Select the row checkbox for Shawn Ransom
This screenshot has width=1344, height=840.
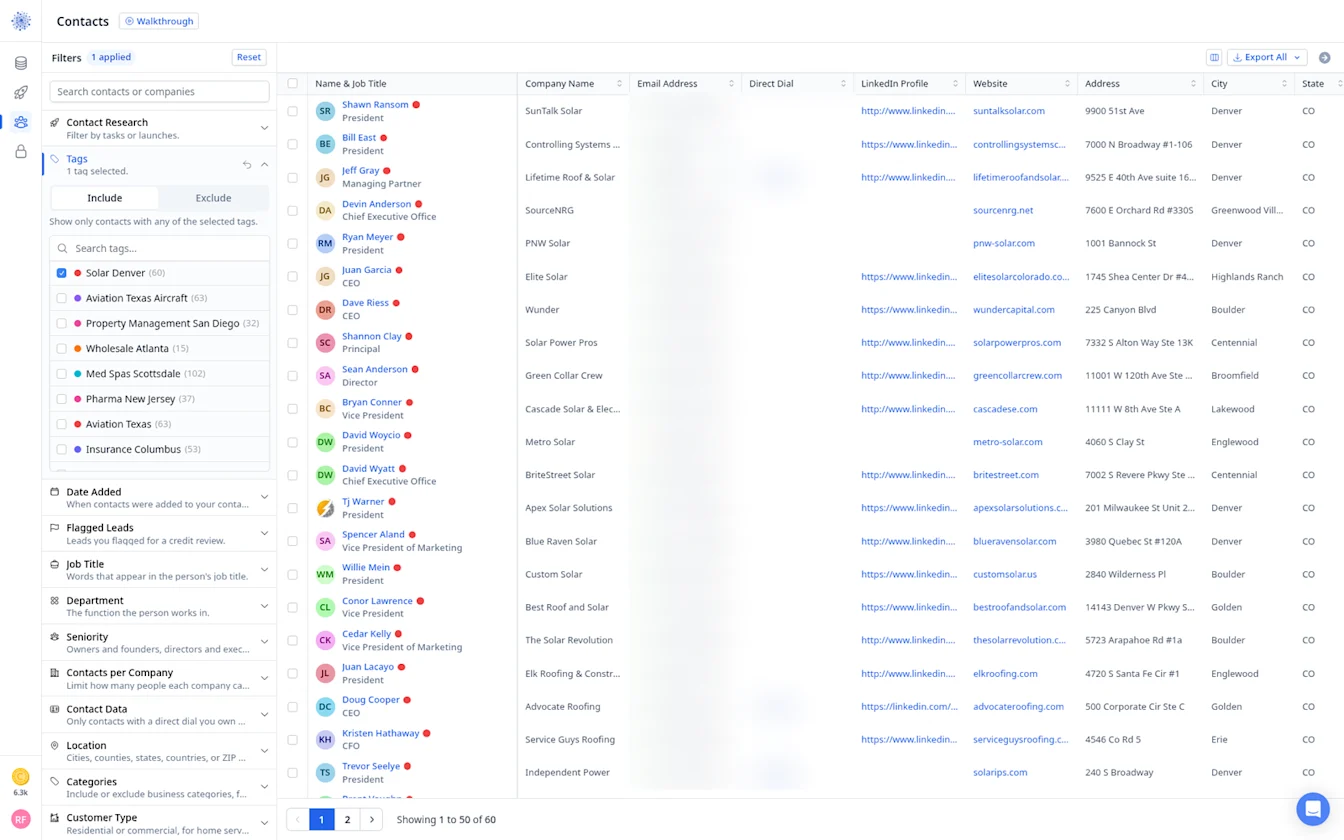(x=293, y=111)
